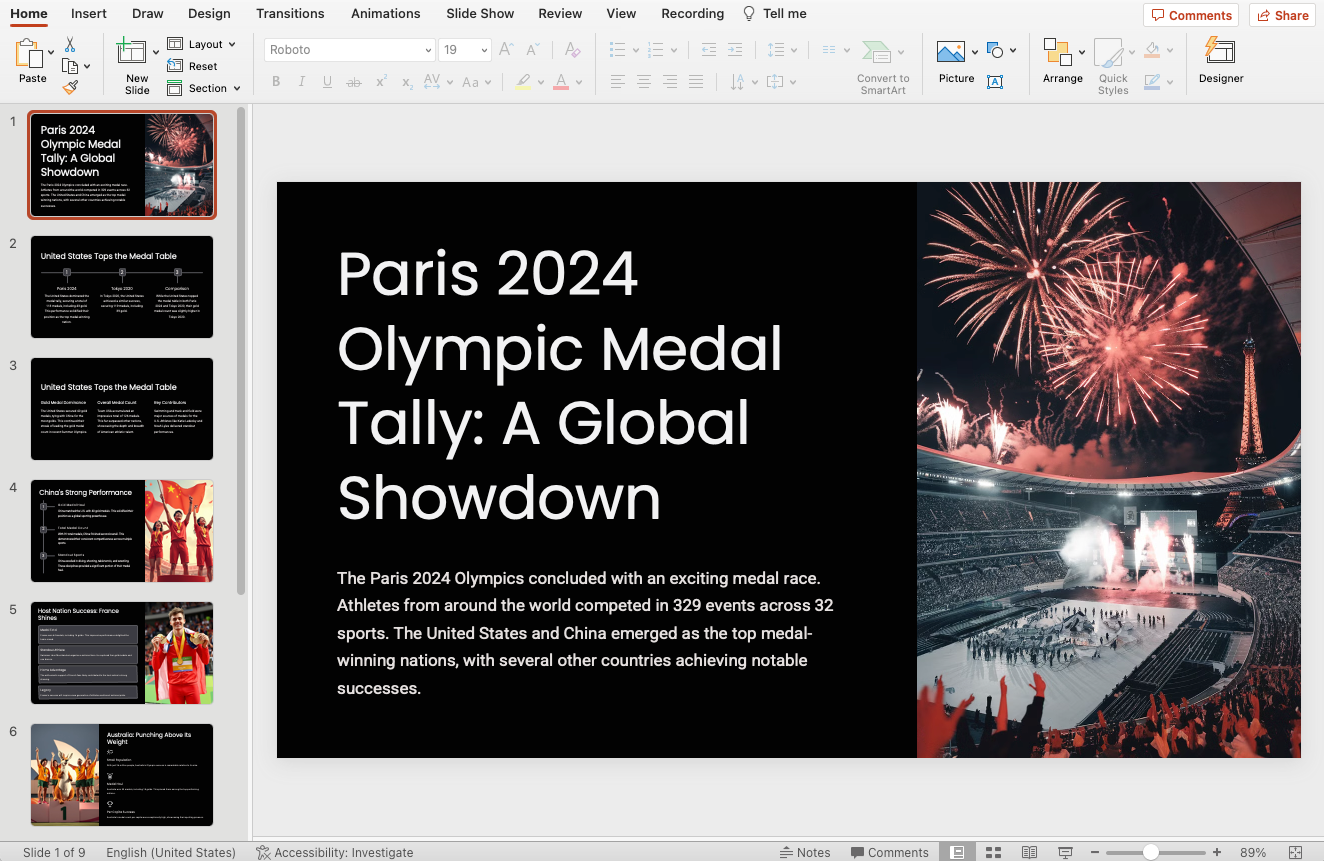Viewport: 1324px width, 861px height.
Task: Click the Paste clipboard icon
Action: click(31, 54)
